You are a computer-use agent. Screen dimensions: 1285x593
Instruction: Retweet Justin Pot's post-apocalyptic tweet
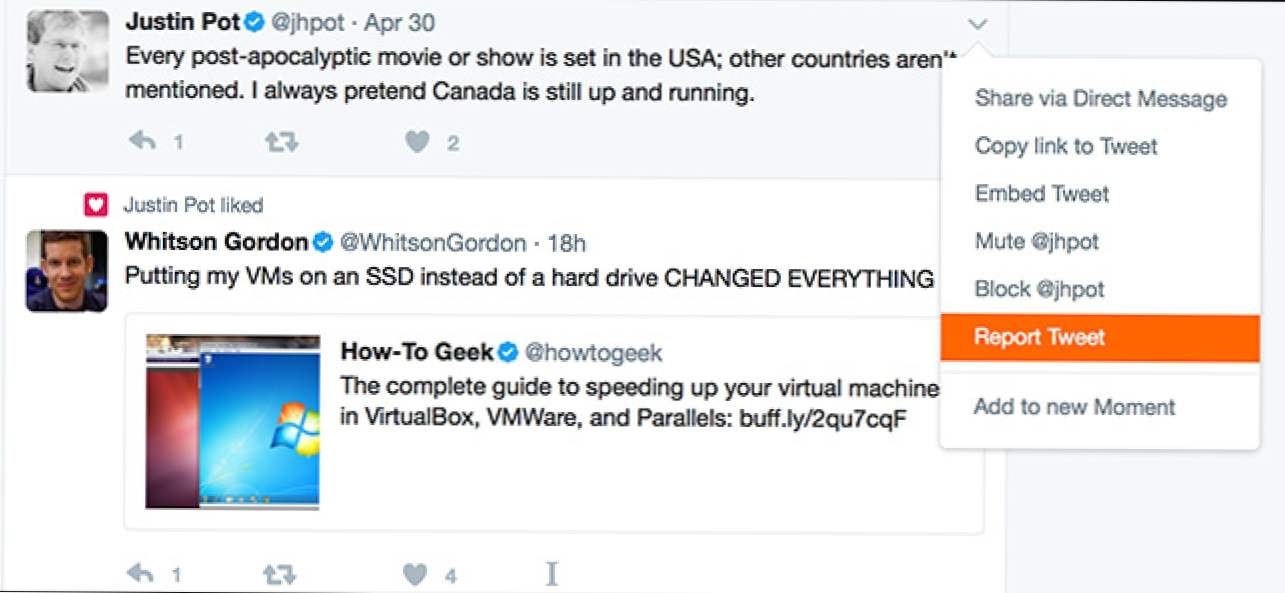(x=281, y=142)
